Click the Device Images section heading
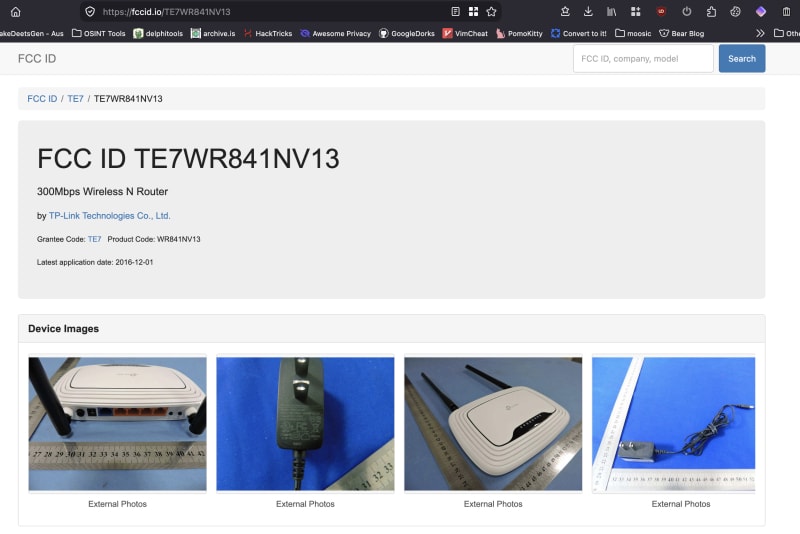This screenshot has width=800, height=534. click(x=63, y=329)
